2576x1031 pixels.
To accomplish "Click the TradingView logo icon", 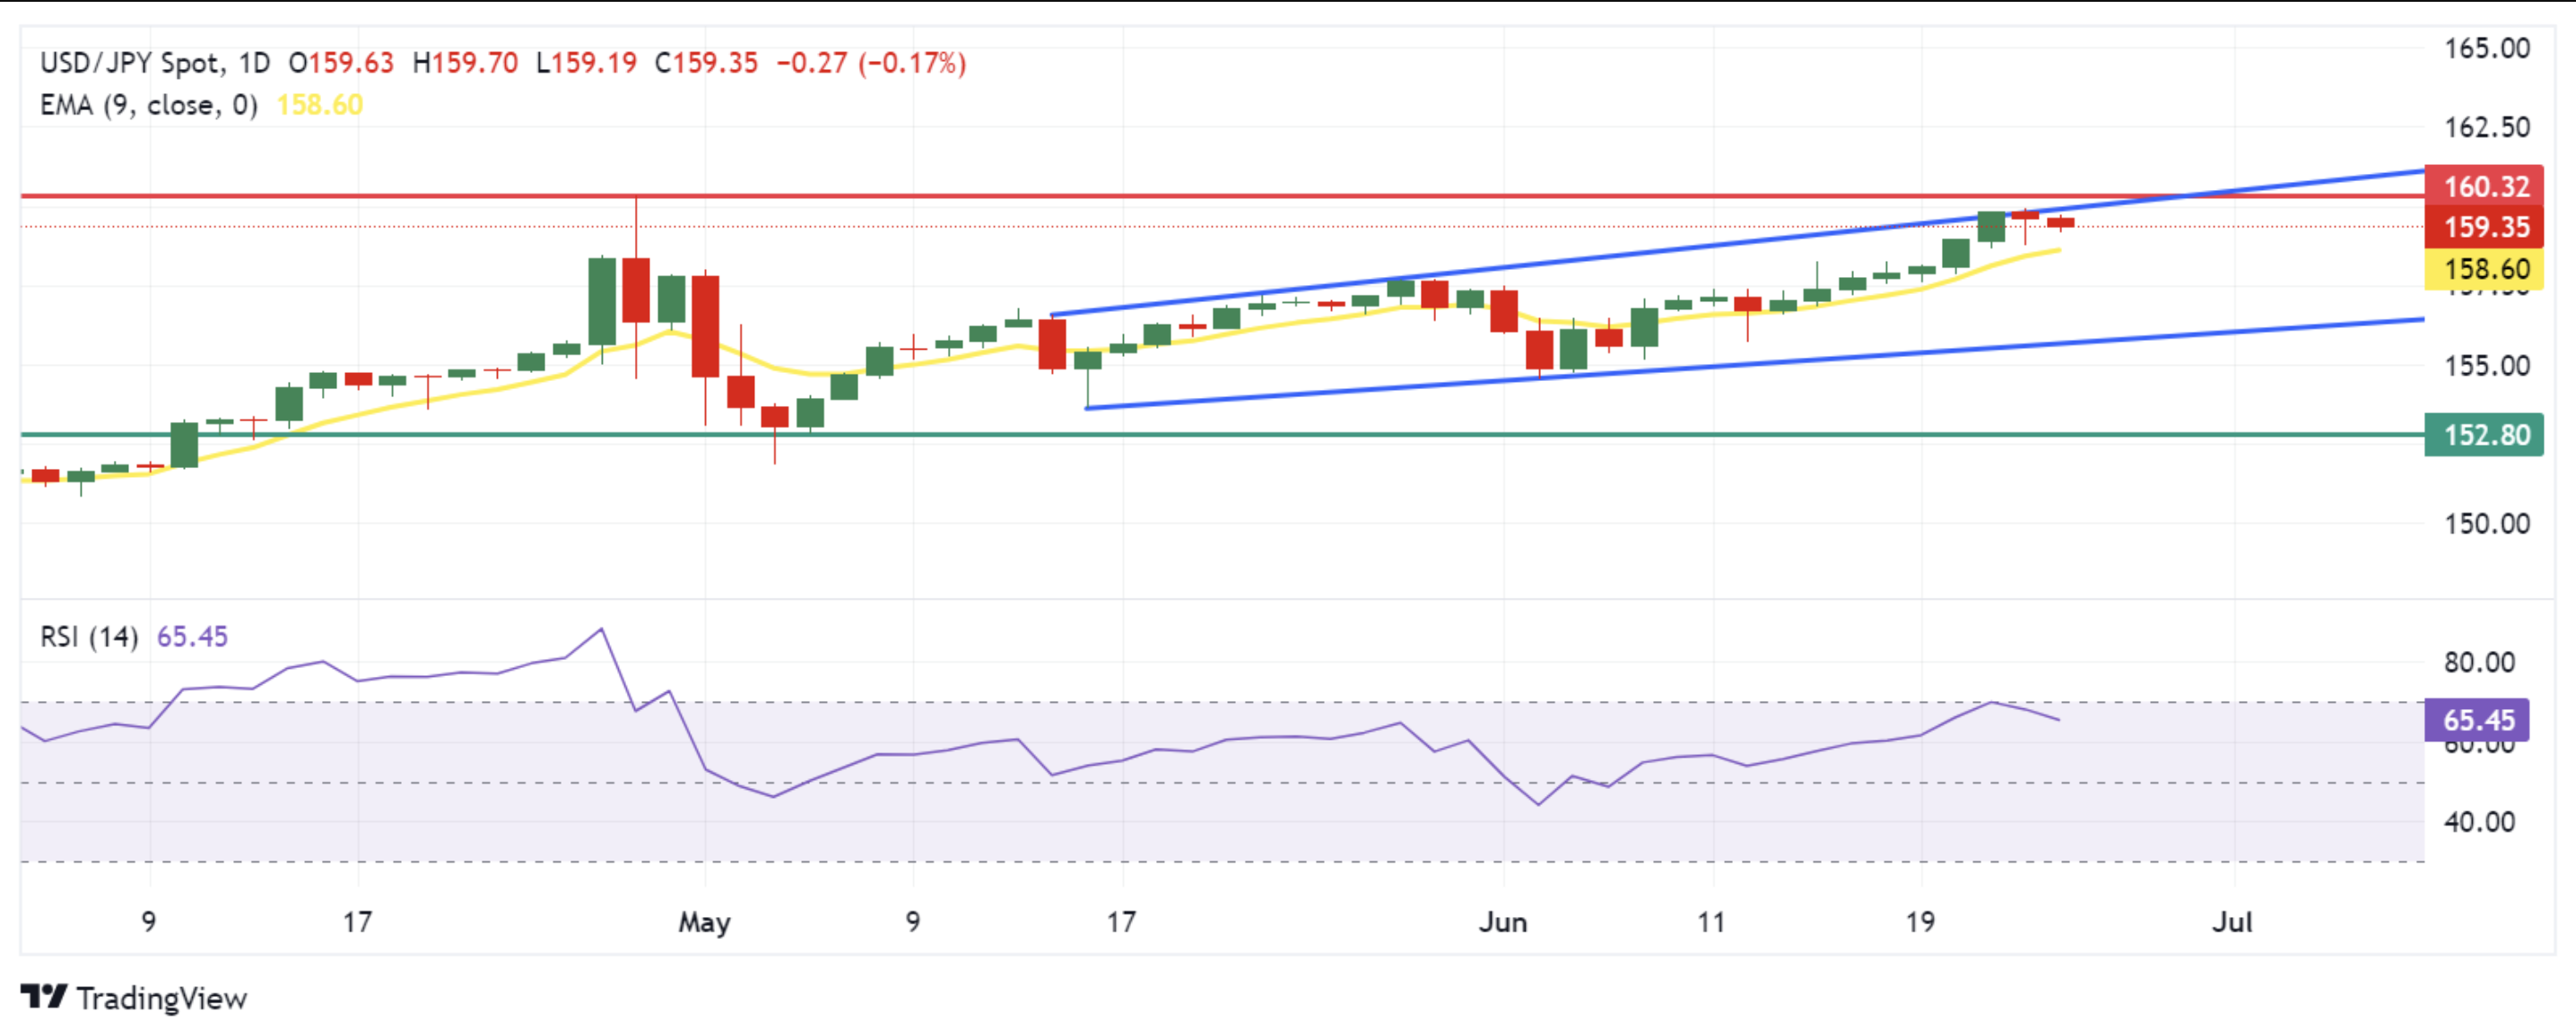I will [x=44, y=997].
